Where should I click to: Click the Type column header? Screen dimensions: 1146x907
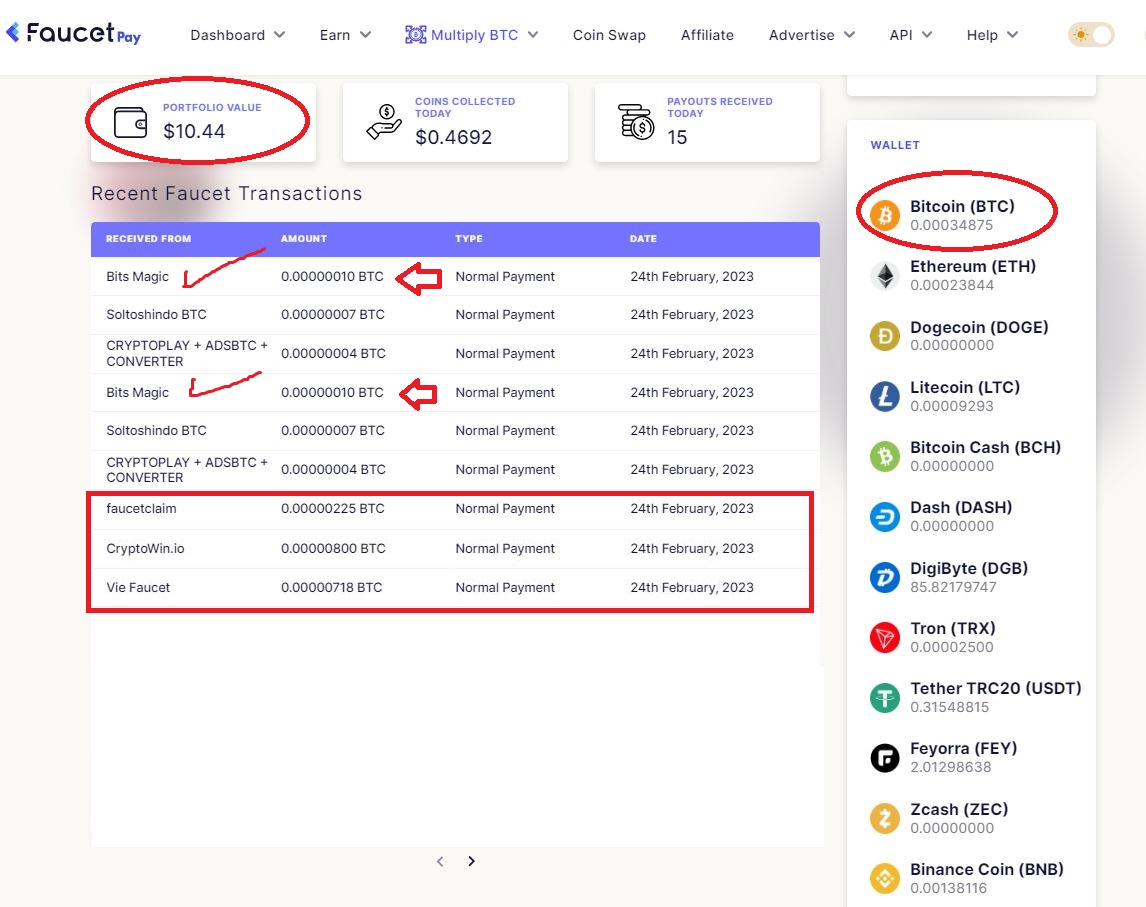tap(468, 239)
